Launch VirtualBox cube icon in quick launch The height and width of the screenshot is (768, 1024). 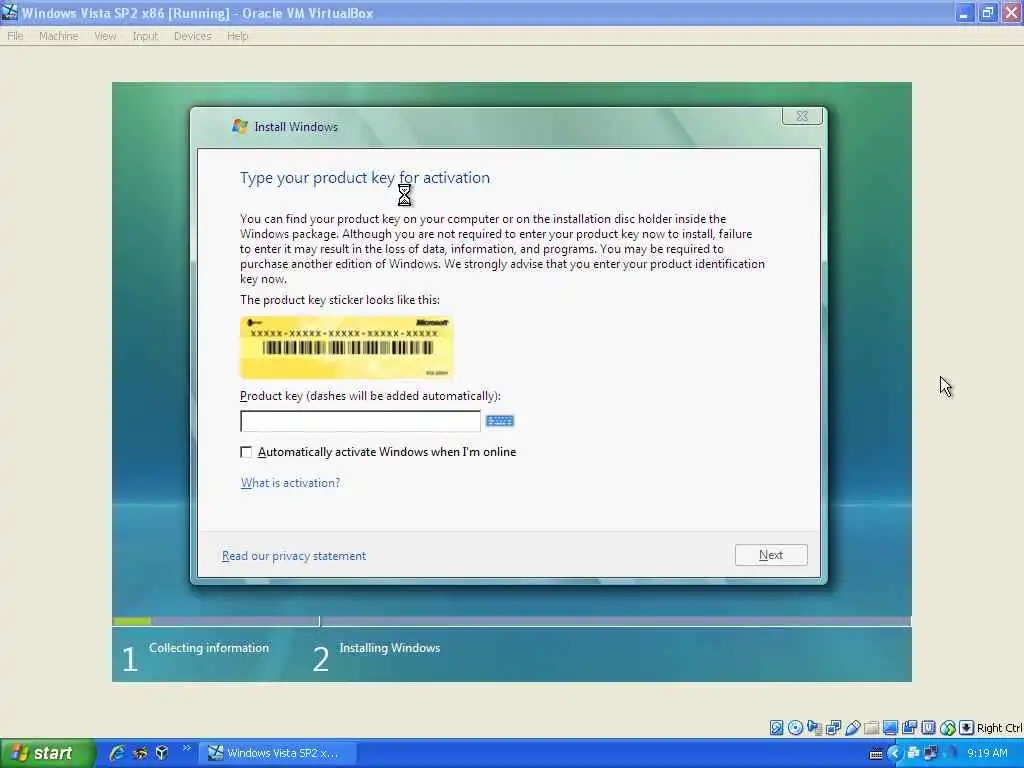point(162,753)
